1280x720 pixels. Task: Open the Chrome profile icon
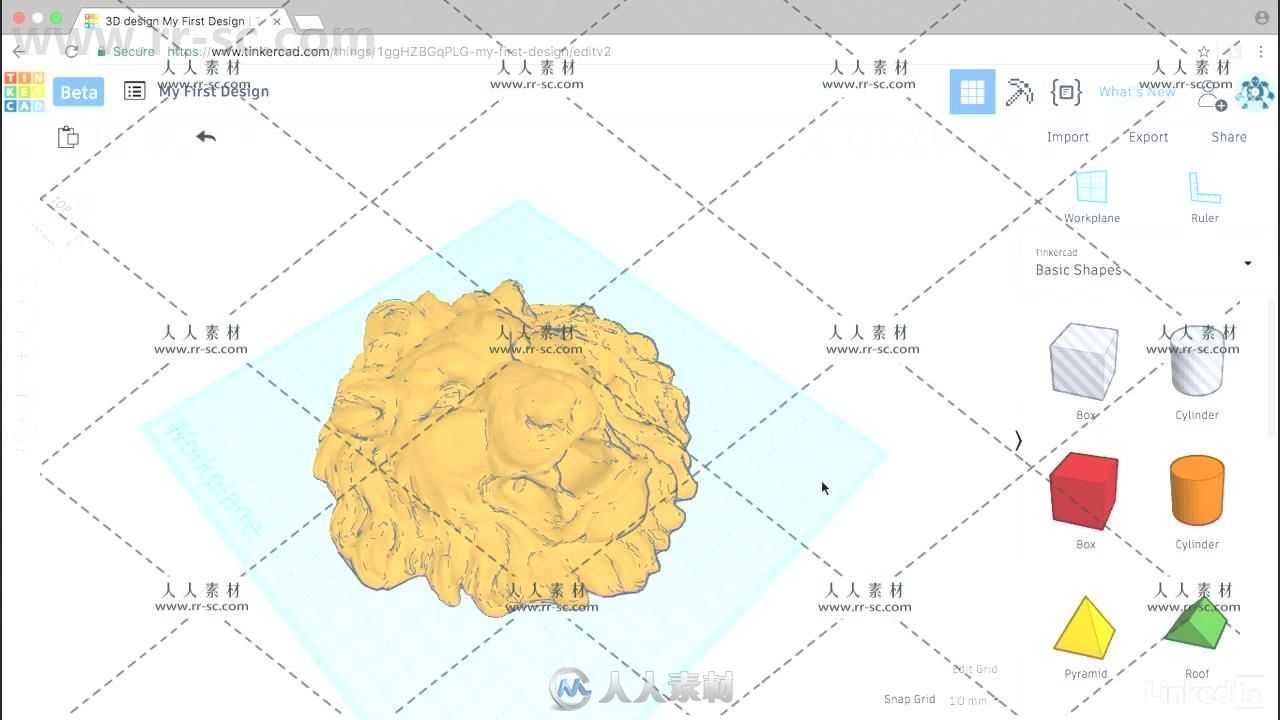coord(1261,18)
